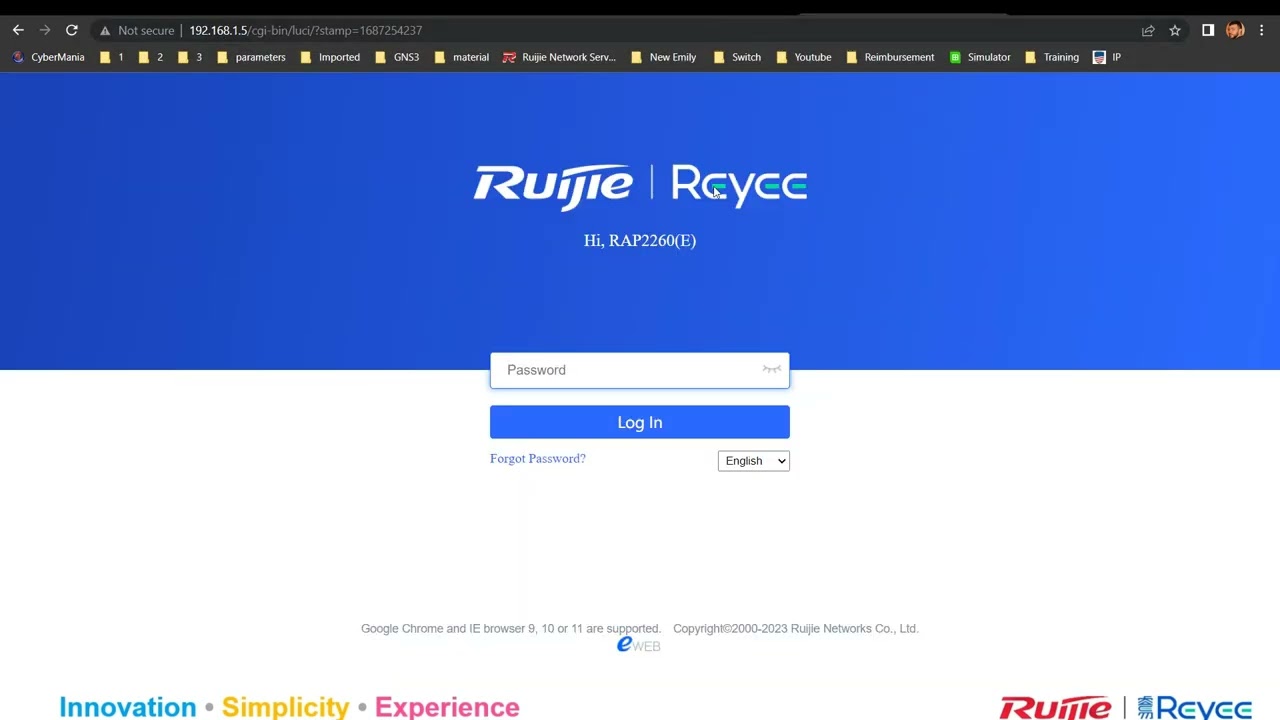The image size is (1280, 720).
Task: Open the Switch bookmark folder
Action: (x=737, y=57)
